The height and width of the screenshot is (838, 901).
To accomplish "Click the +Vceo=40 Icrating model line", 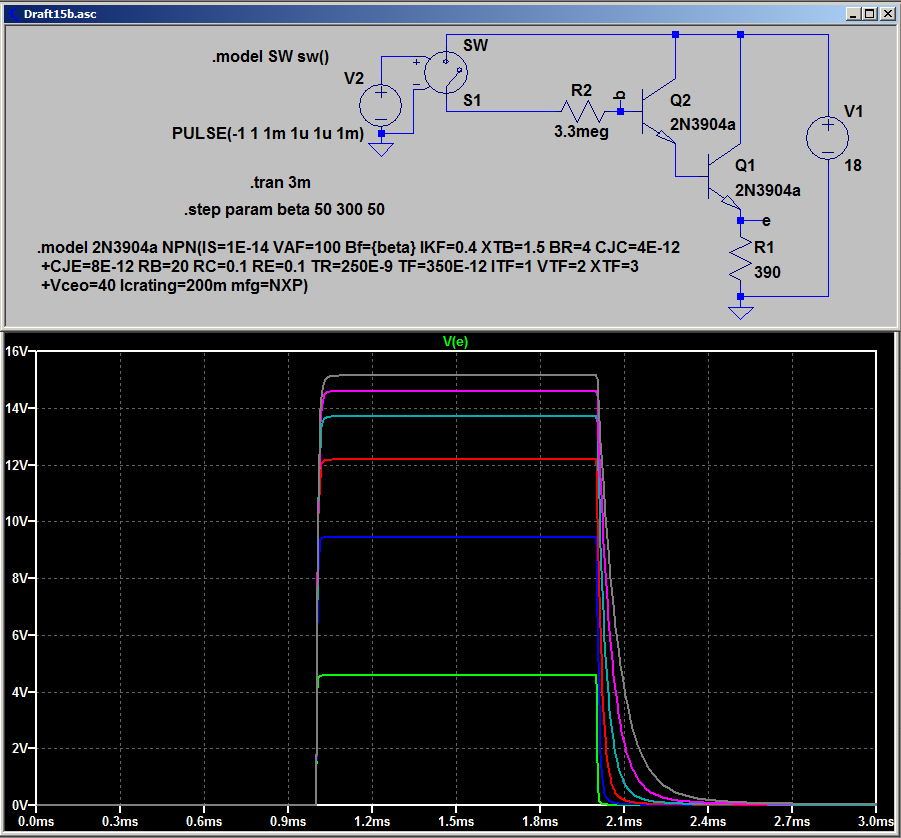I will coord(174,285).
